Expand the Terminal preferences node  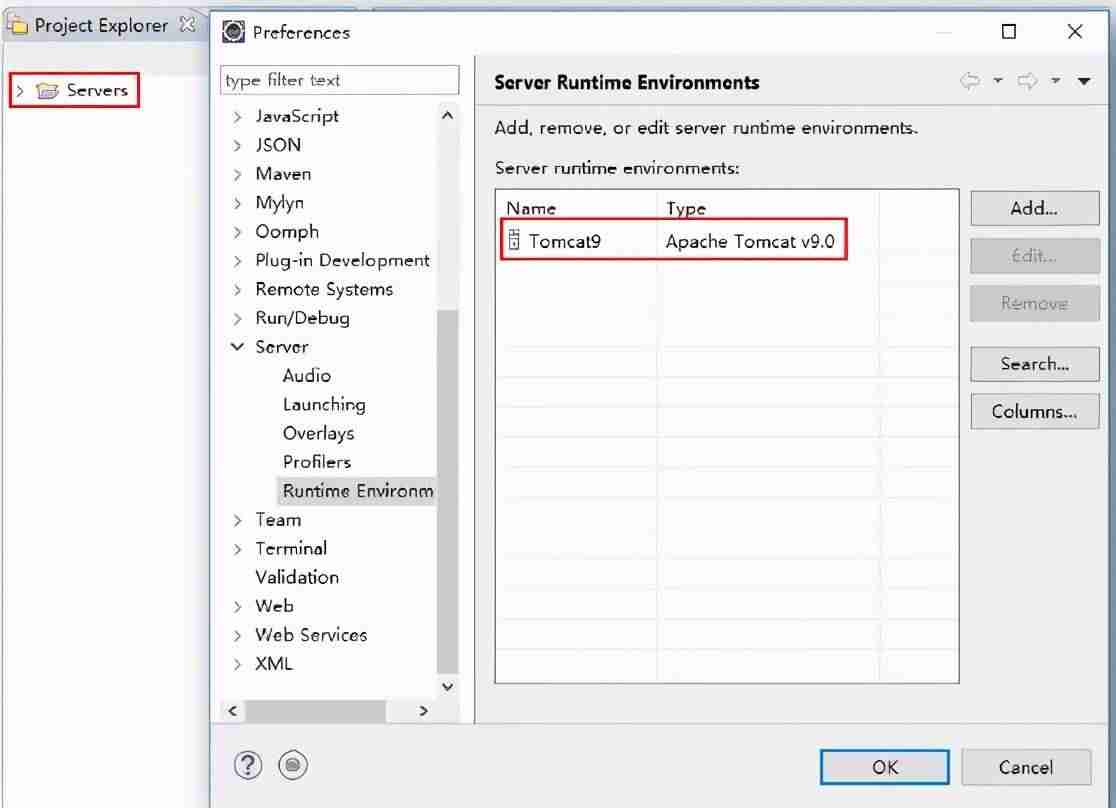[x=238, y=550]
